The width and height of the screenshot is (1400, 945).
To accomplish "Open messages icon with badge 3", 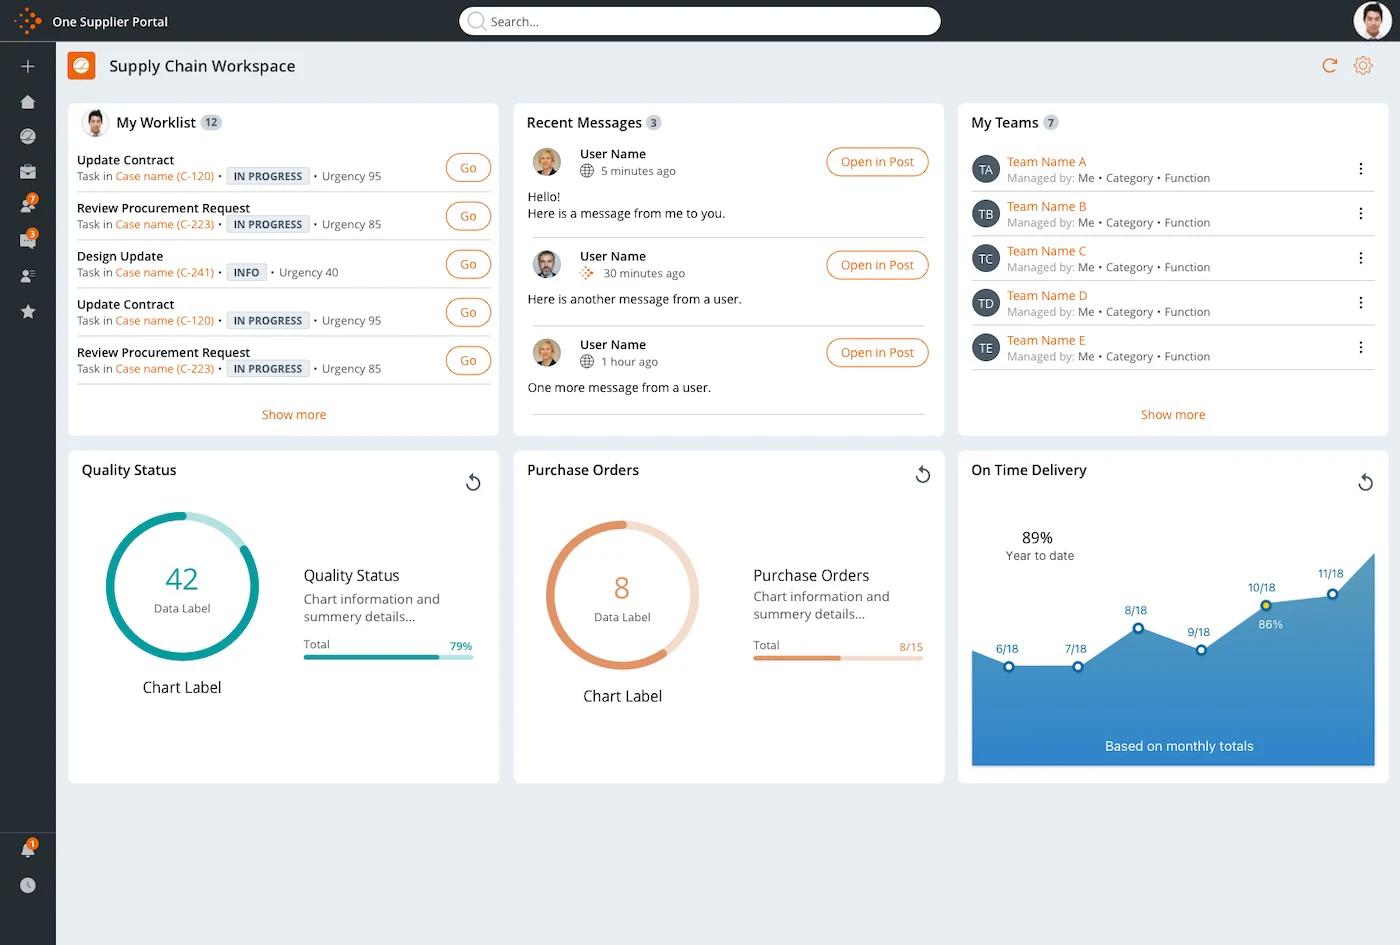I will (28, 240).
